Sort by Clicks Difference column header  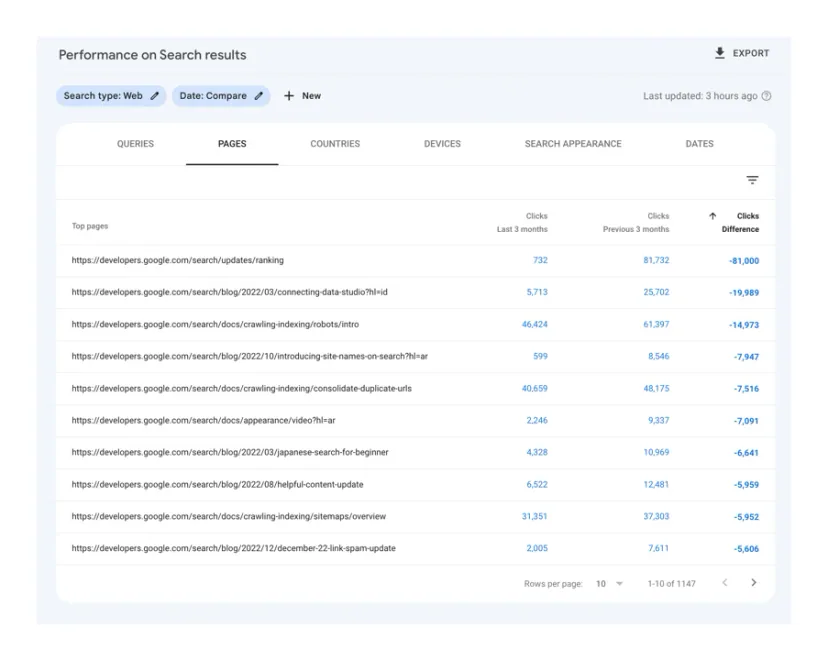tap(740, 222)
